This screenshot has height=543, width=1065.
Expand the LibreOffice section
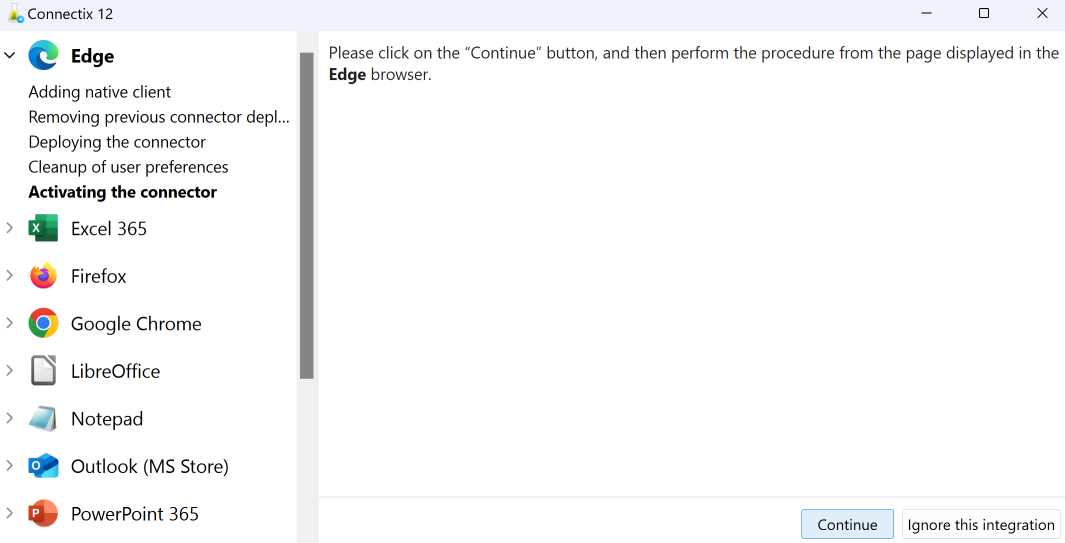coord(10,371)
